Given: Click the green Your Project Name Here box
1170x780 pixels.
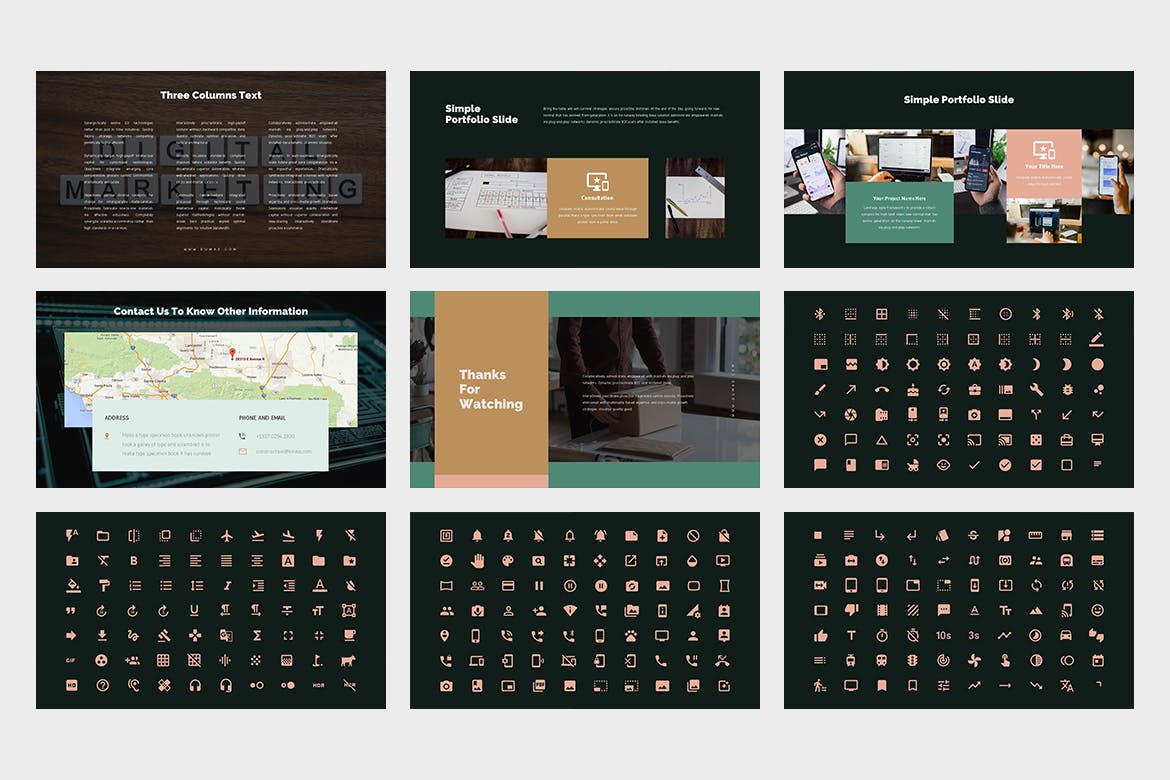Looking at the screenshot, I should coord(899,212).
